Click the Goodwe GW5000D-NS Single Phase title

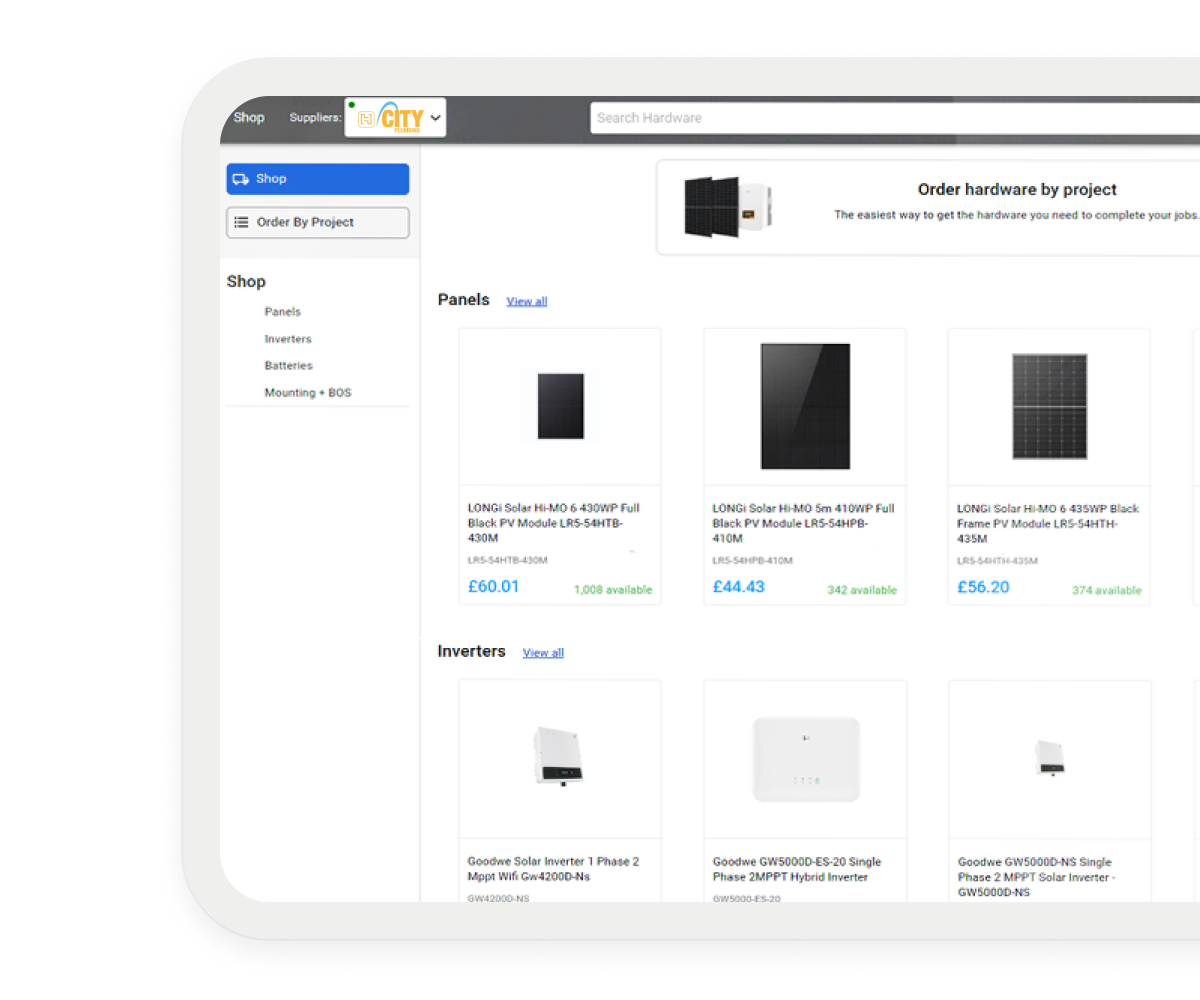(x=1037, y=877)
